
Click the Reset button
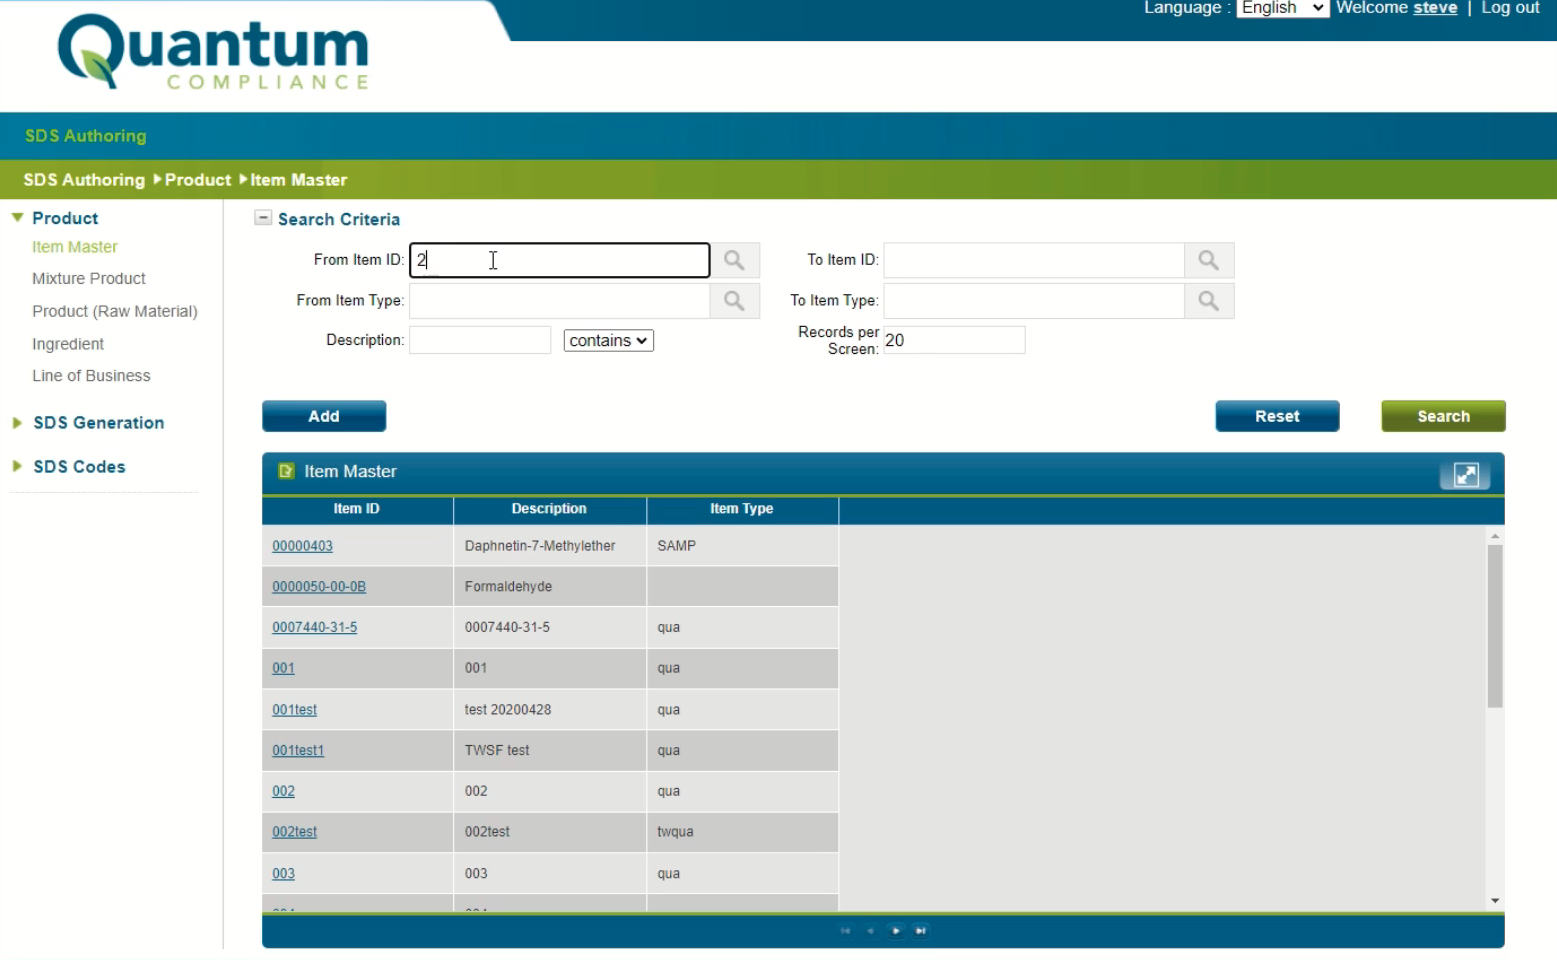click(x=1277, y=416)
